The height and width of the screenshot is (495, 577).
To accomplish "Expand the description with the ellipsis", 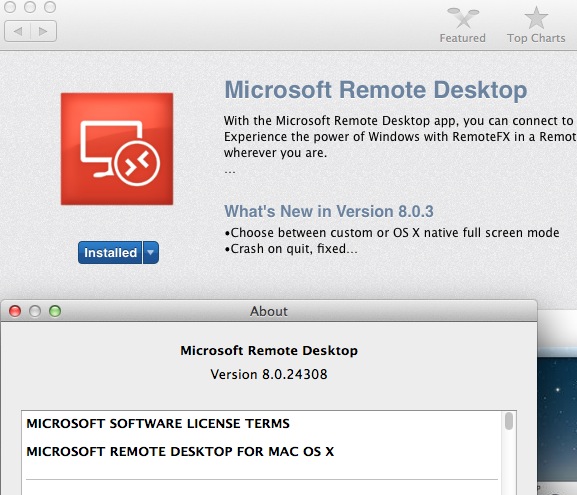I will click(x=230, y=171).
